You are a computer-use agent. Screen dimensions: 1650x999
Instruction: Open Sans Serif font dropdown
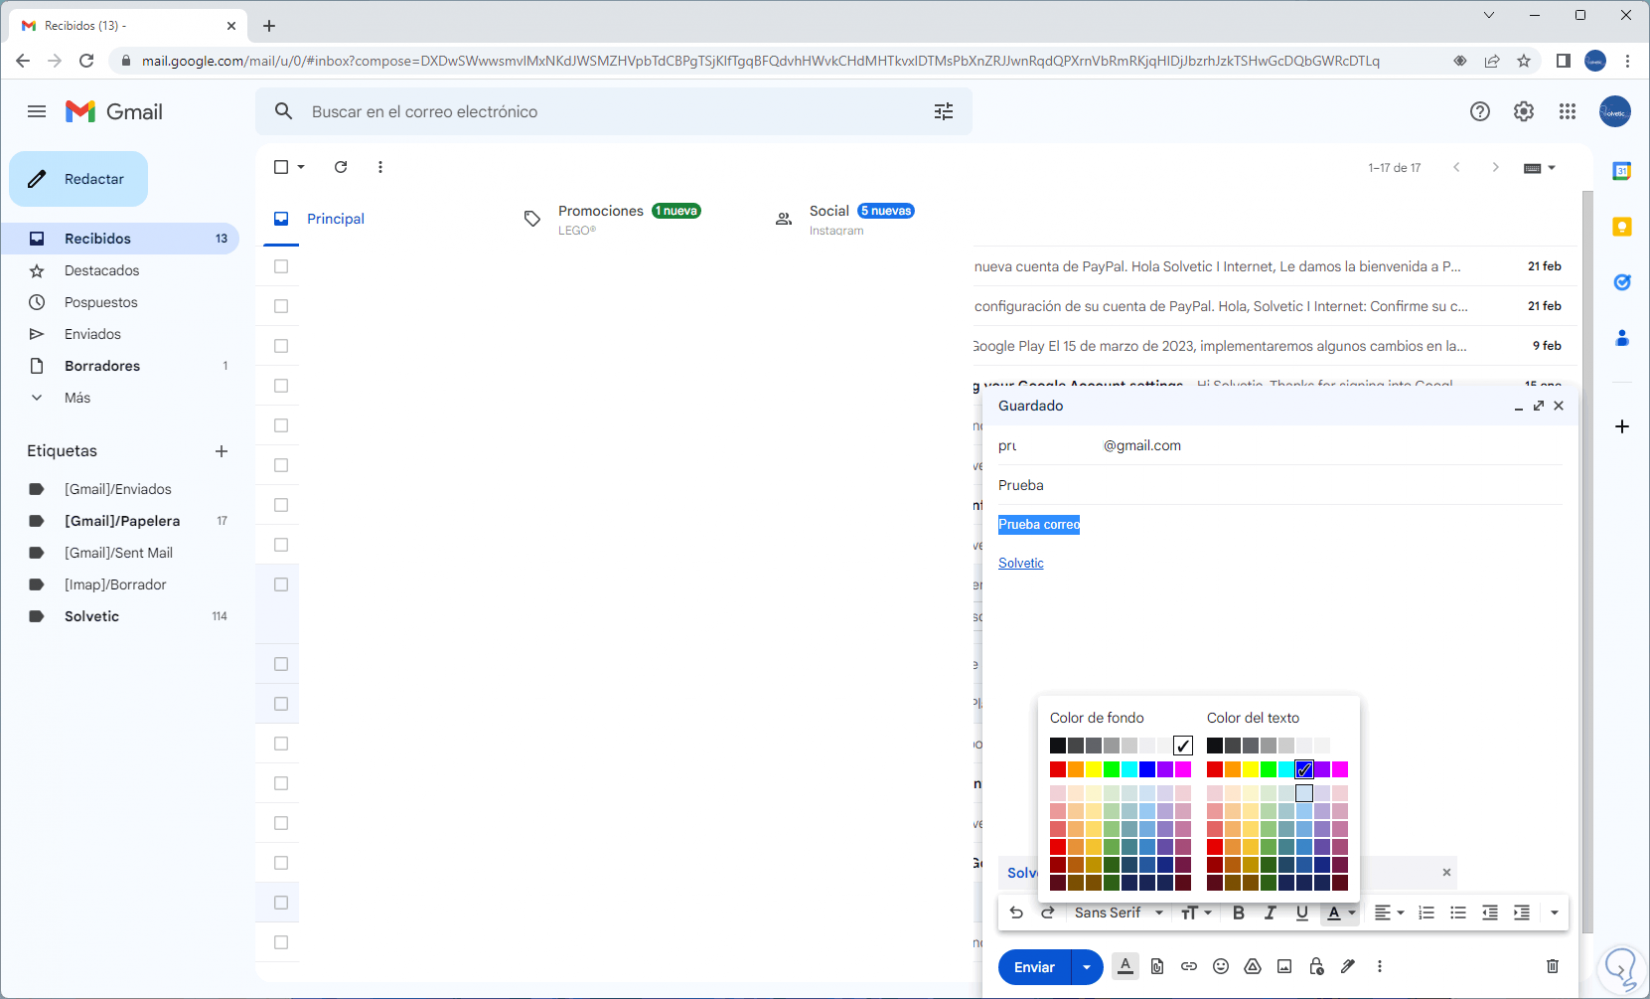coord(1118,912)
